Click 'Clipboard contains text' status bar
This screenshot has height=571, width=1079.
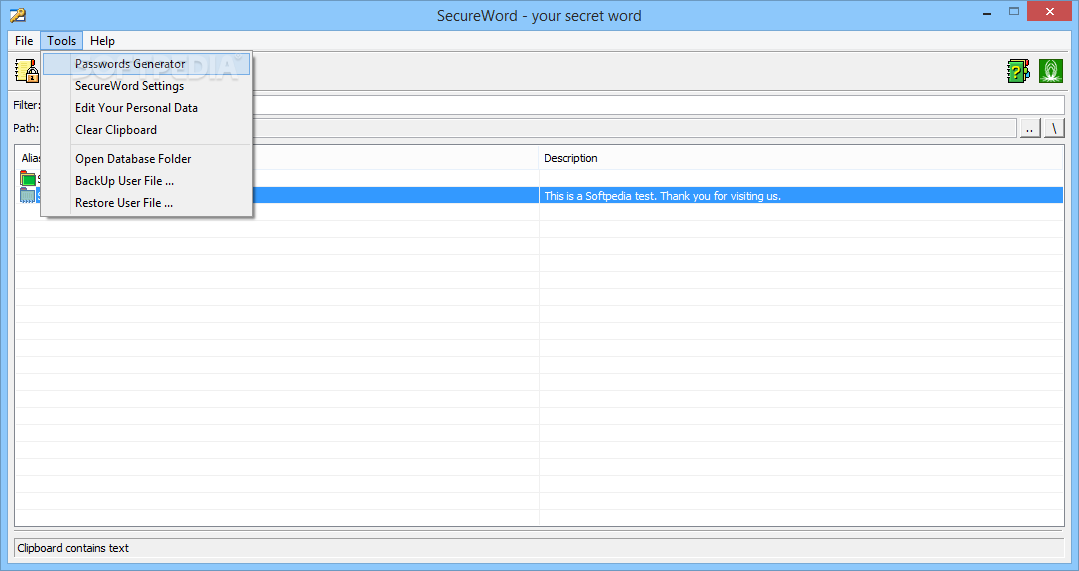(539, 548)
